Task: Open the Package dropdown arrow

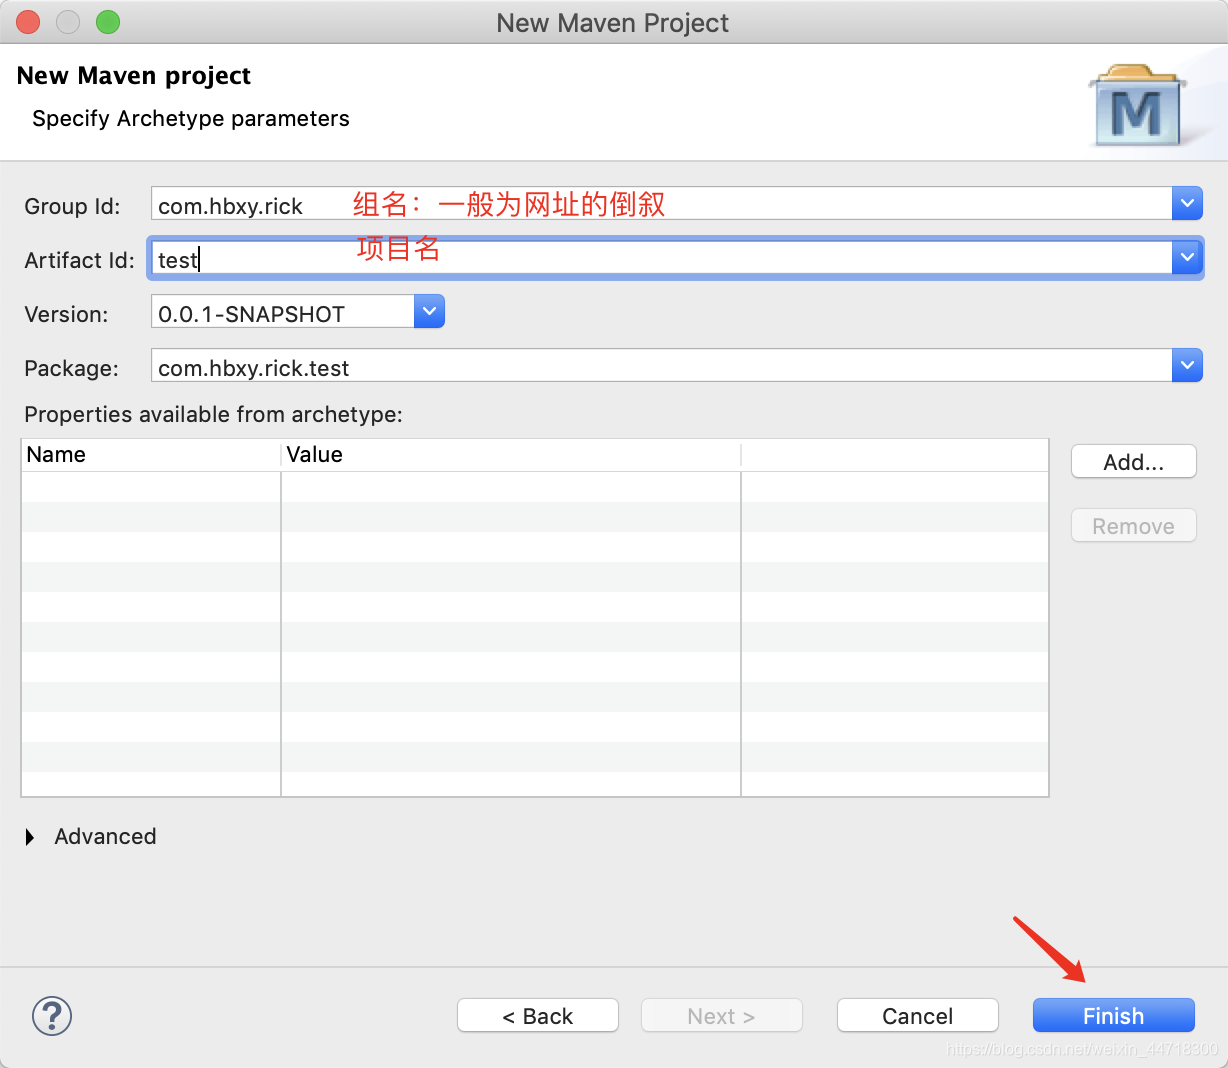Action: click(1187, 366)
